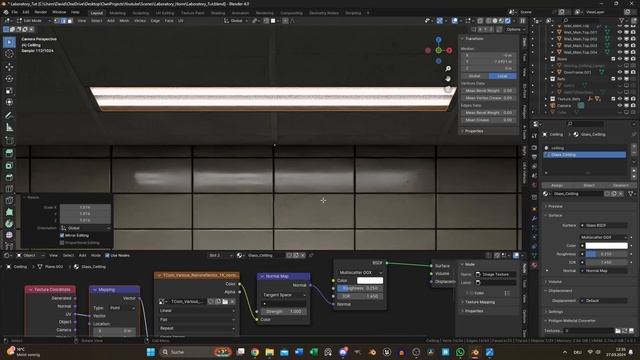Click the zoom magnifier viewport icon
Image resolution: width=640 pixels, height=360 pixels.
(x=448, y=69)
